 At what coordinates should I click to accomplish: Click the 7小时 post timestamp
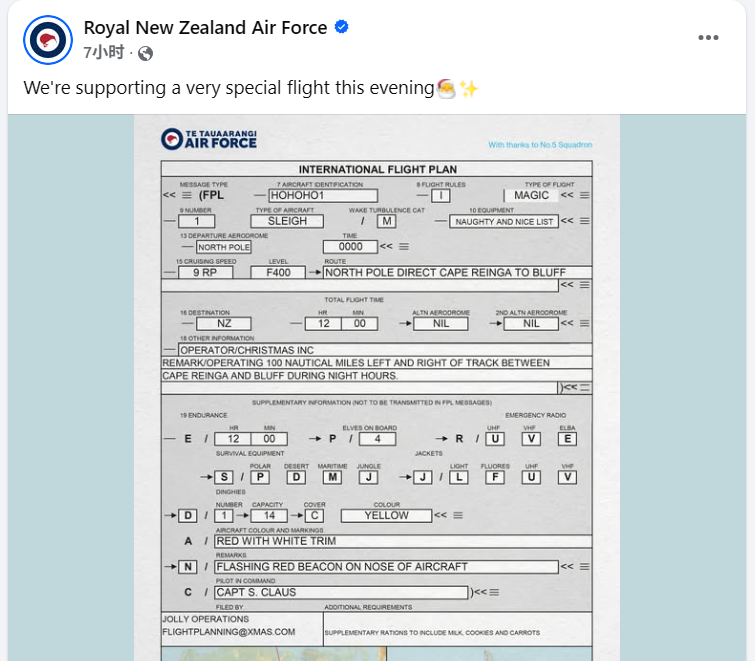tap(103, 52)
